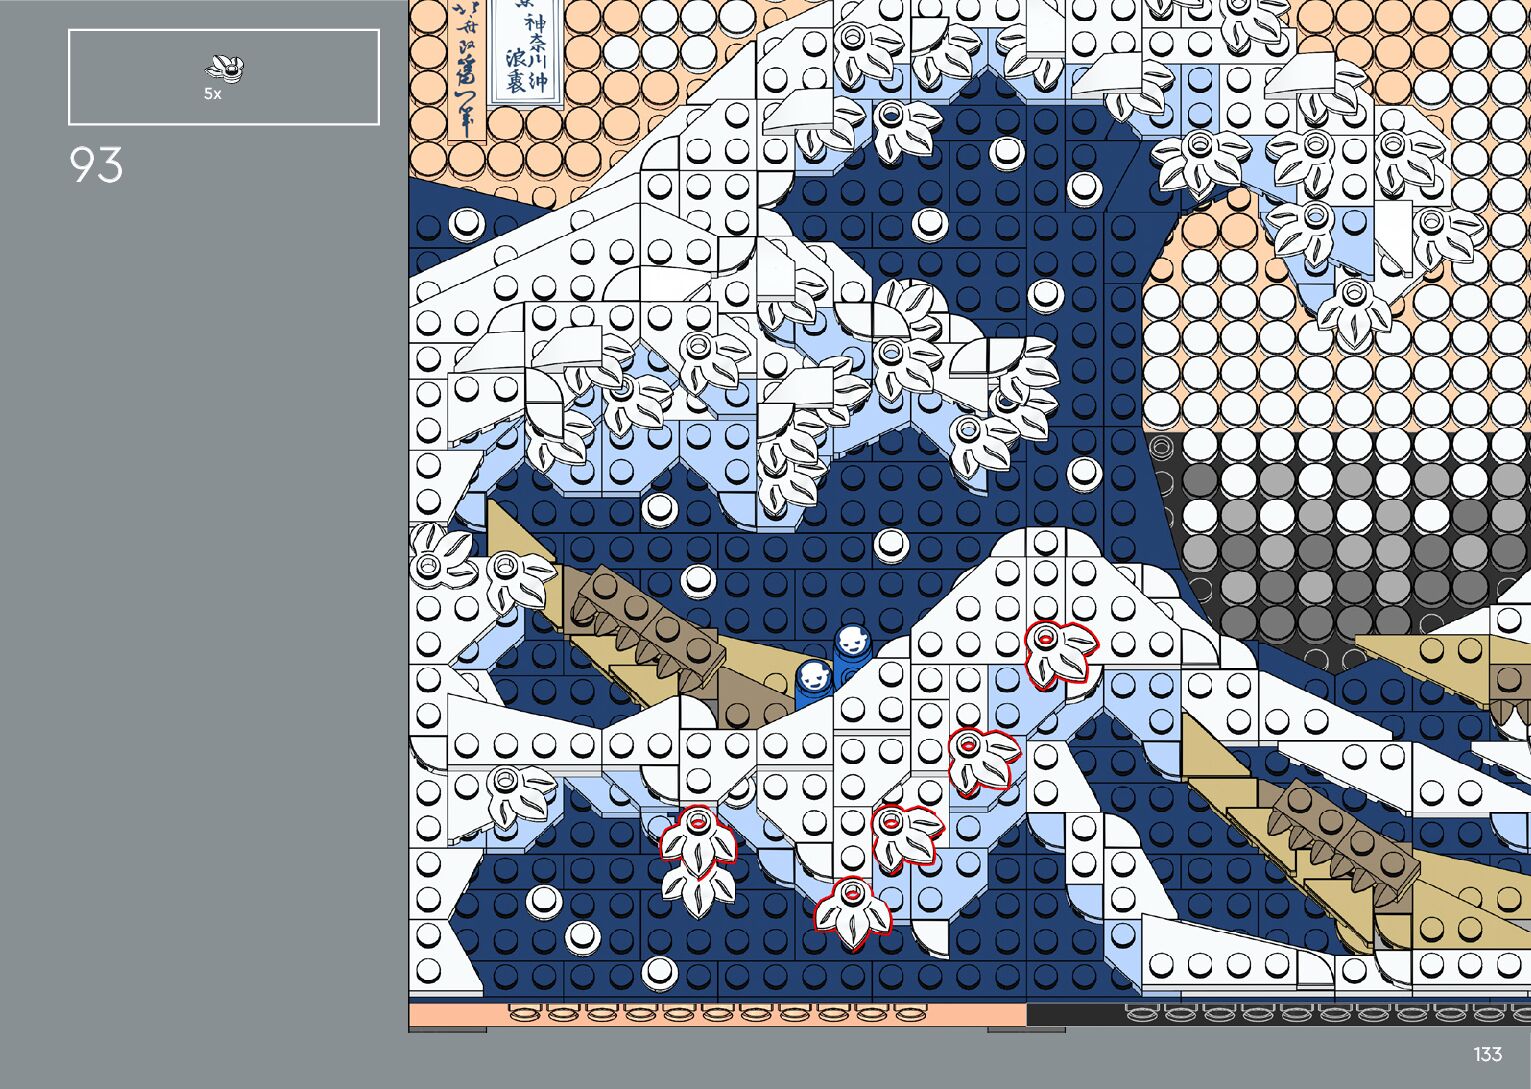The width and height of the screenshot is (1531, 1089).
Task: Click the orange strip along the bottom edge
Action: pyautogui.click(x=716, y=1014)
